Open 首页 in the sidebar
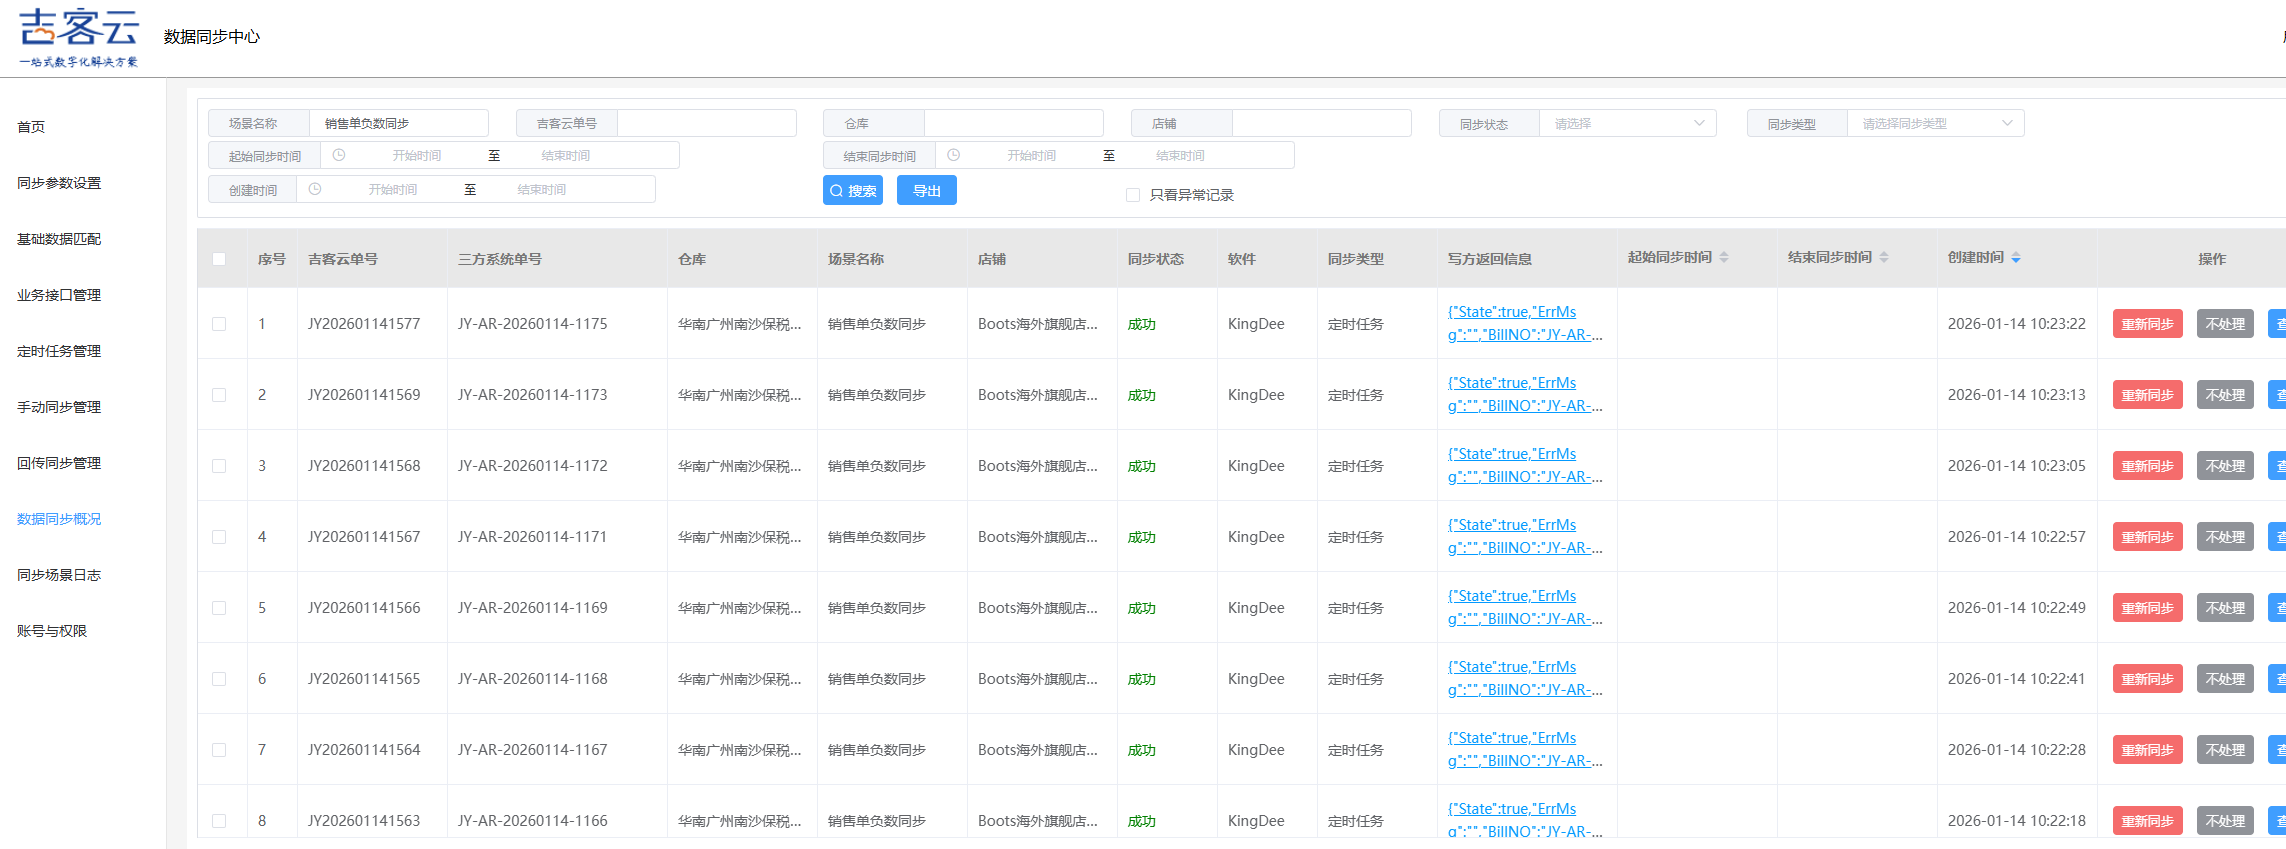 point(31,127)
